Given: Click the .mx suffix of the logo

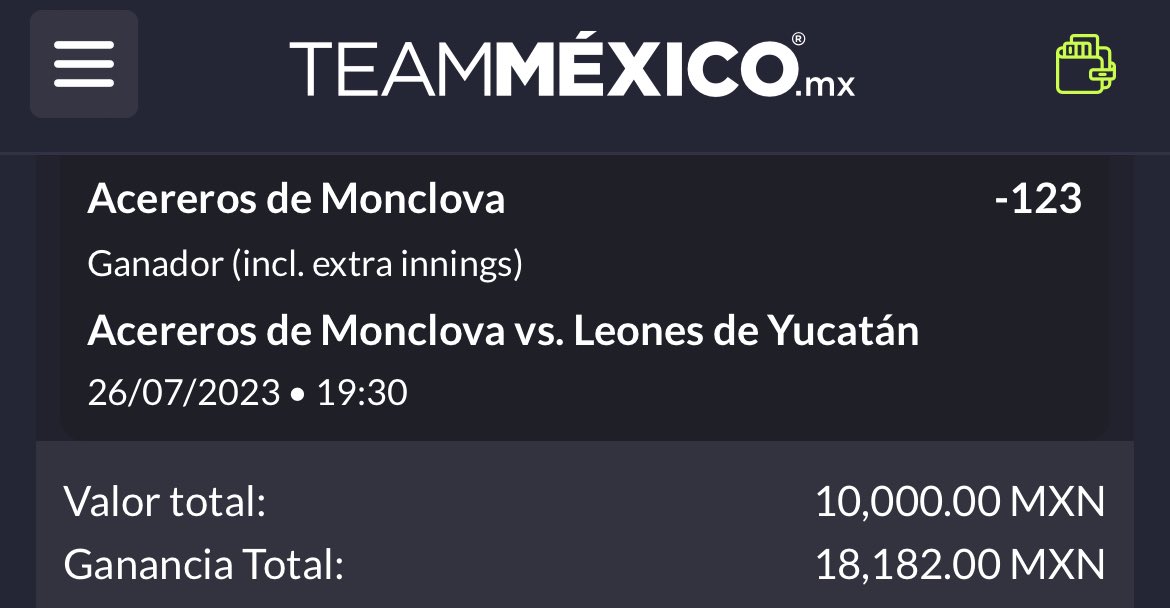Looking at the screenshot, I should click(825, 85).
